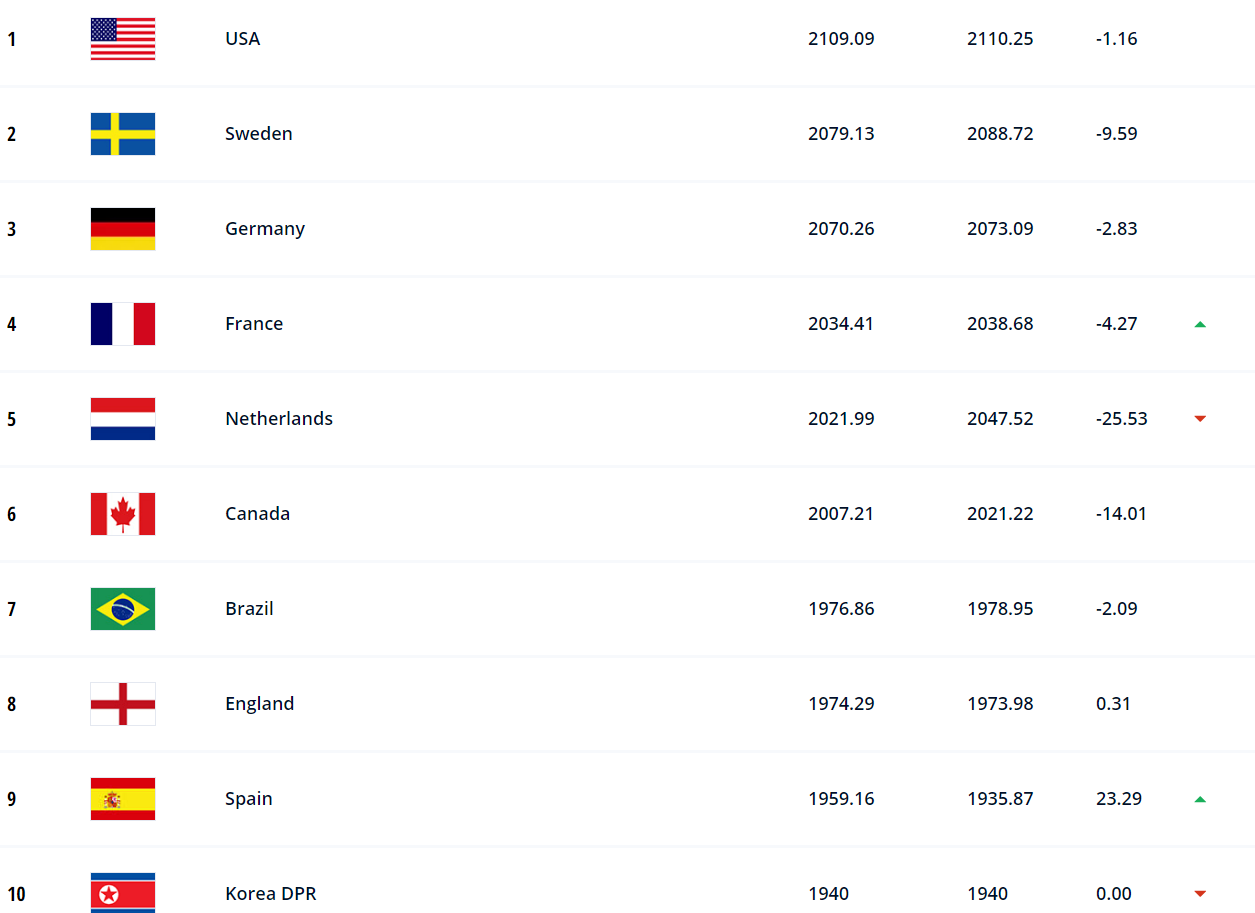Open the Netherlands team name link

click(279, 419)
